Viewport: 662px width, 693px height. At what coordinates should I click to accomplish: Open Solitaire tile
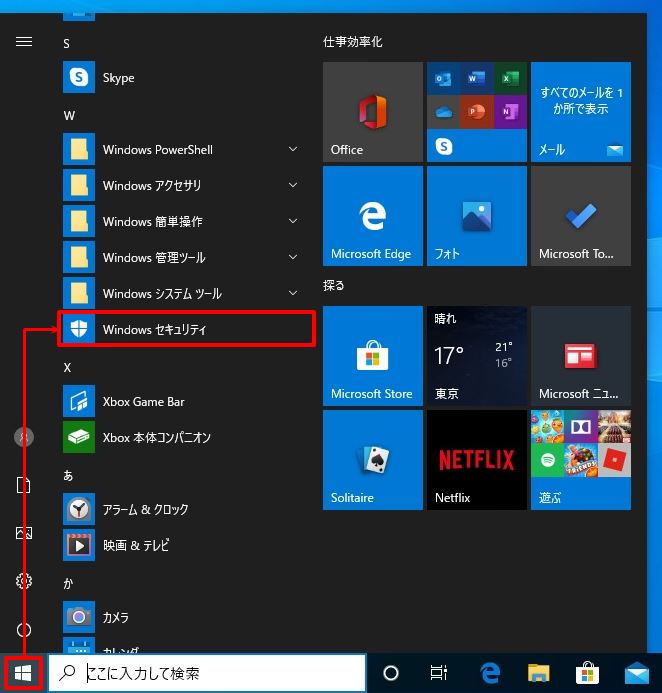coord(373,460)
